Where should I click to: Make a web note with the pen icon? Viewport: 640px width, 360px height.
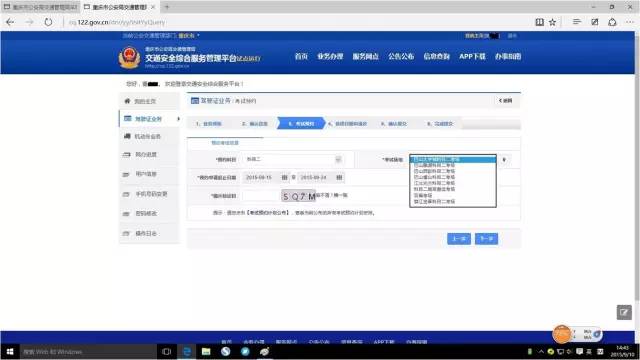click(594, 22)
